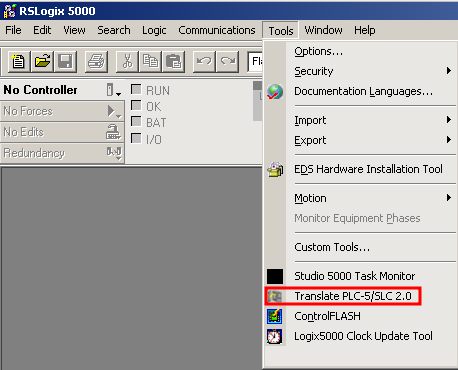Click the Redundancy status icon
458x370 pixels.
point(114,153)
